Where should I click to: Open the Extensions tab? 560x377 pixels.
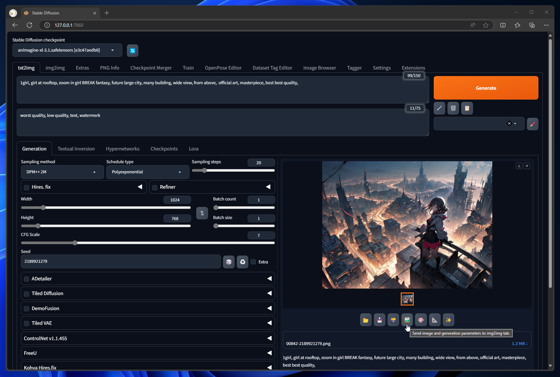[x=413, y=68]
